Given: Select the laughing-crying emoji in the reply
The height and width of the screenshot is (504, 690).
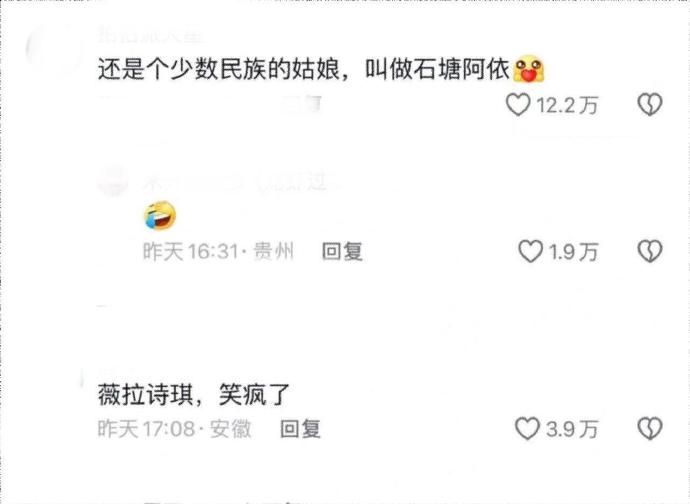Looking at the screenshot, I should (x=160, y=216).
